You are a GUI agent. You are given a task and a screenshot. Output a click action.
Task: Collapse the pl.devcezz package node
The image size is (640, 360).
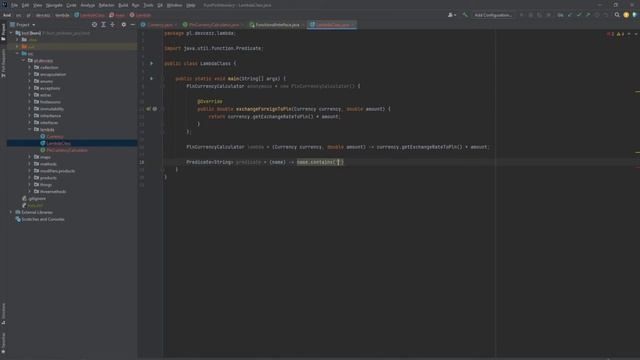point(23,60)
